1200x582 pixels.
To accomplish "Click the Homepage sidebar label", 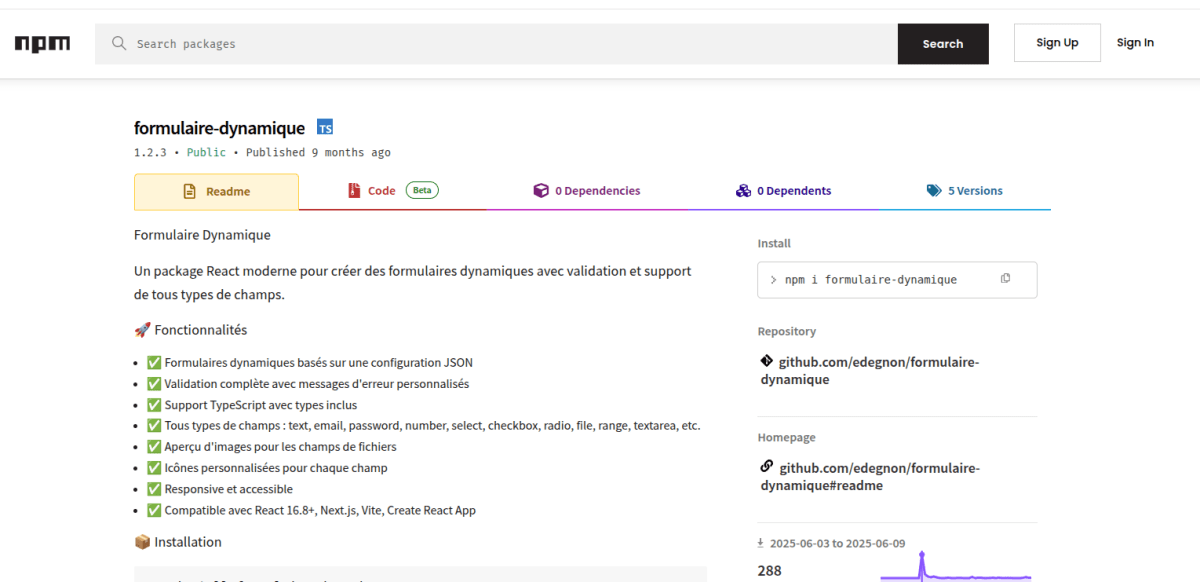I will (x=787, y=437).
